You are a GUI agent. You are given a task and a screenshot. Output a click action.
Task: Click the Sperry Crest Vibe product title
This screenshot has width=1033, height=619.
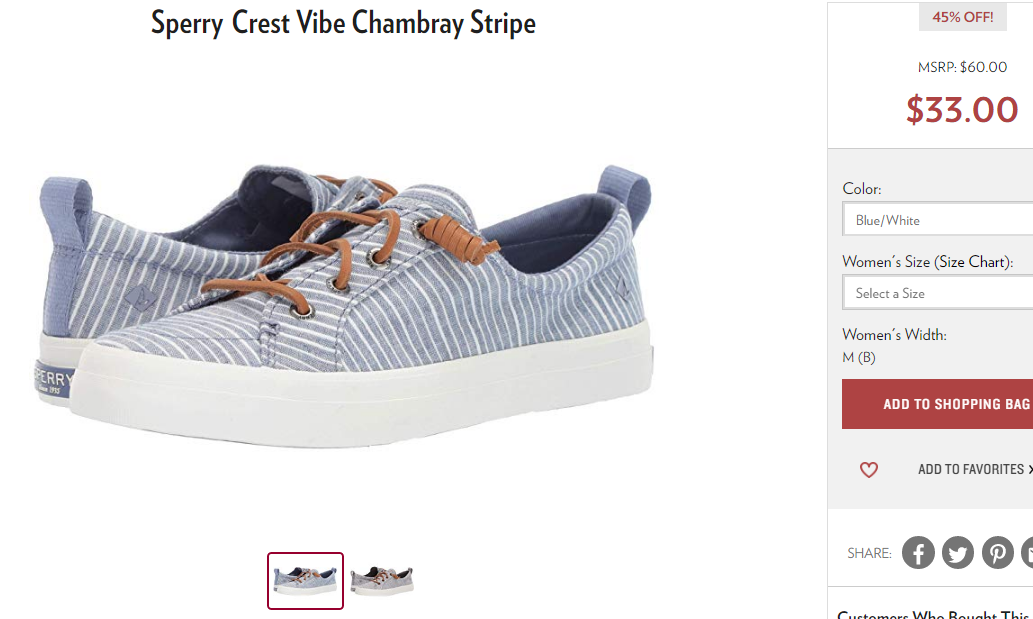click(343, 23)
